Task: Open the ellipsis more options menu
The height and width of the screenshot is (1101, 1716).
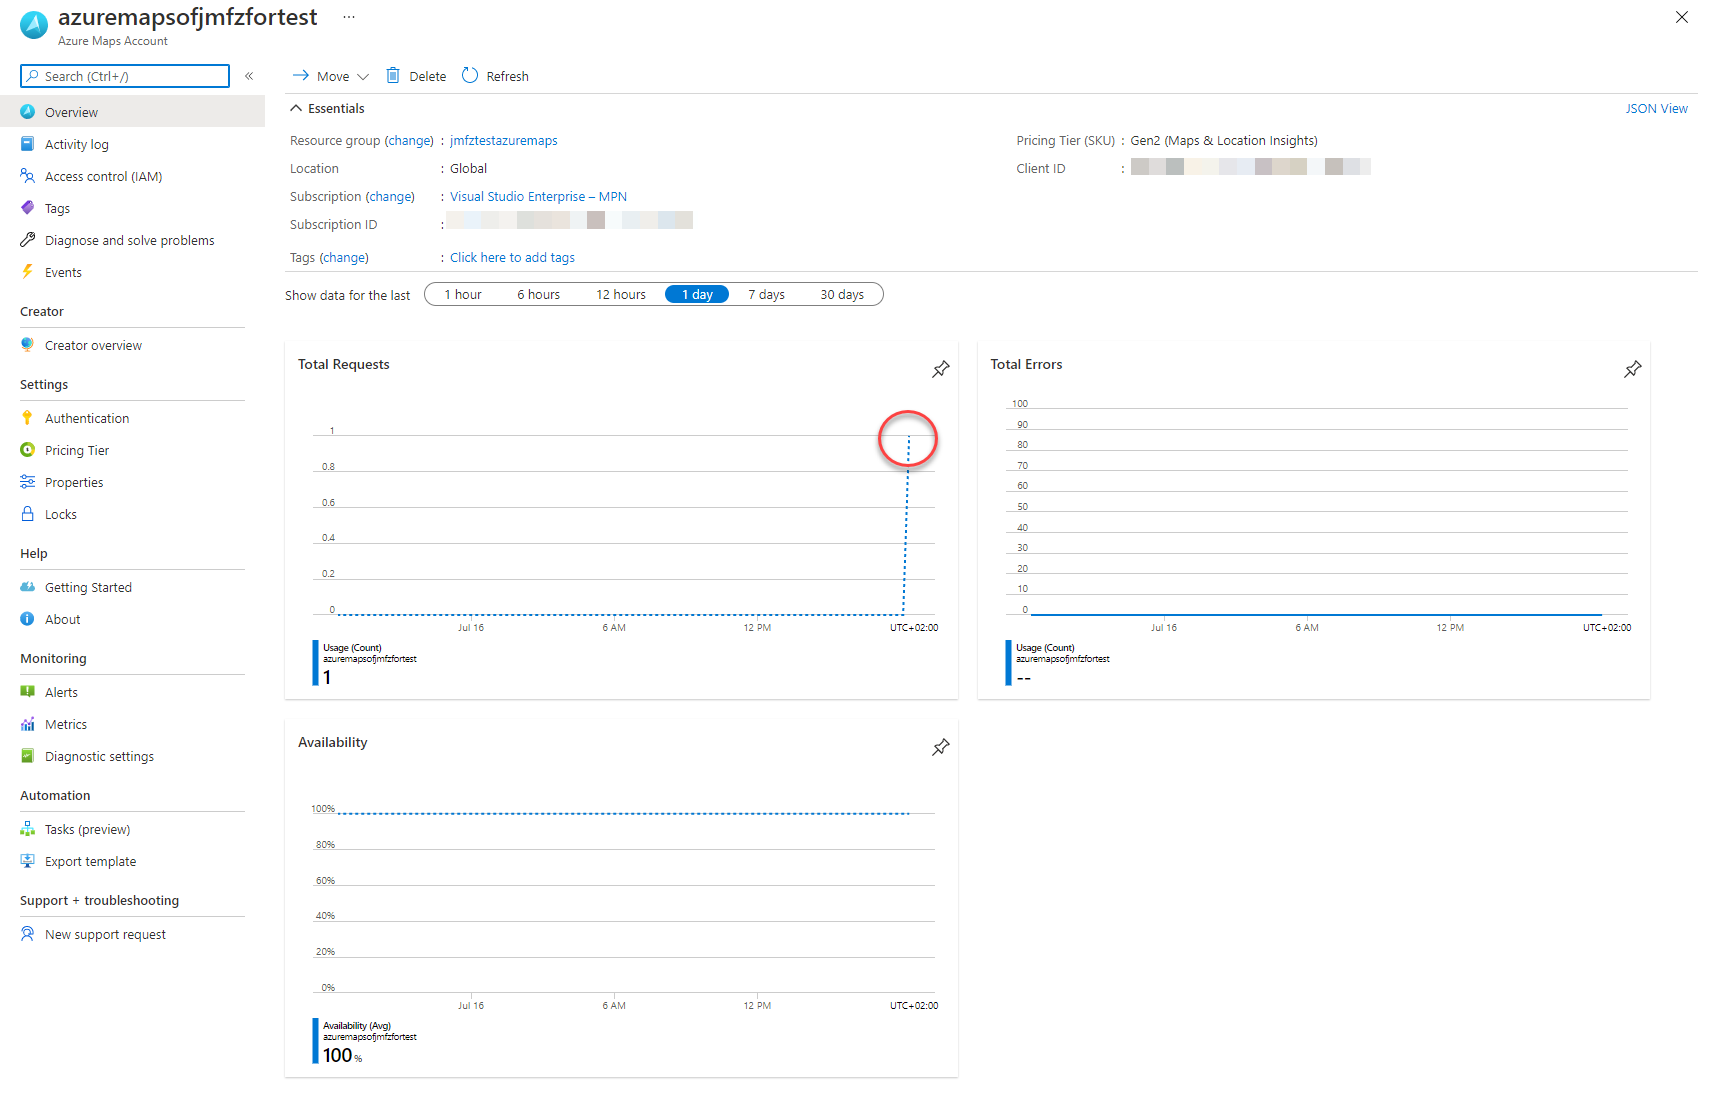Action: (349, 17)
